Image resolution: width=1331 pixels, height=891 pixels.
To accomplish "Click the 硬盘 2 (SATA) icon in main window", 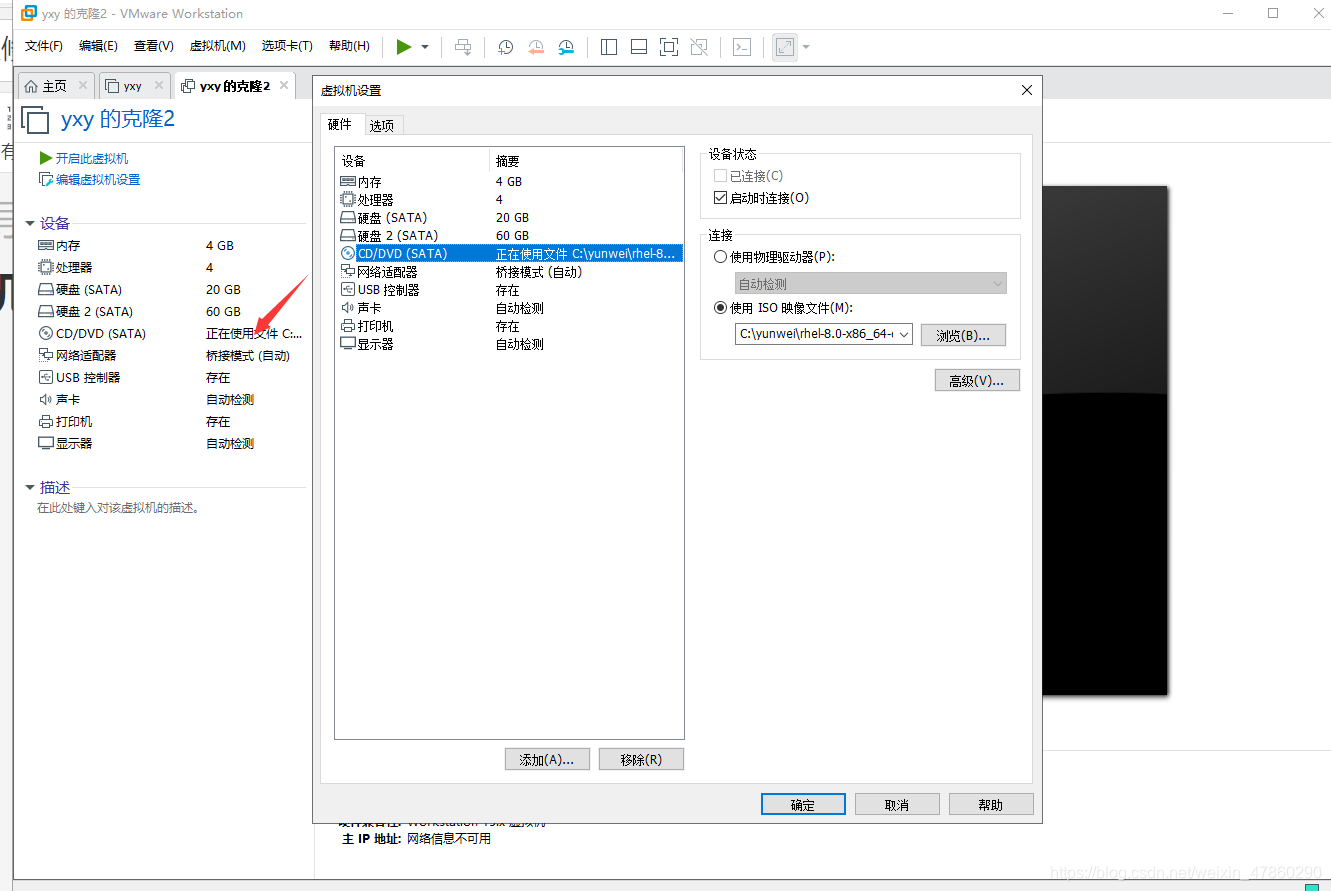I will pos(45,311).
